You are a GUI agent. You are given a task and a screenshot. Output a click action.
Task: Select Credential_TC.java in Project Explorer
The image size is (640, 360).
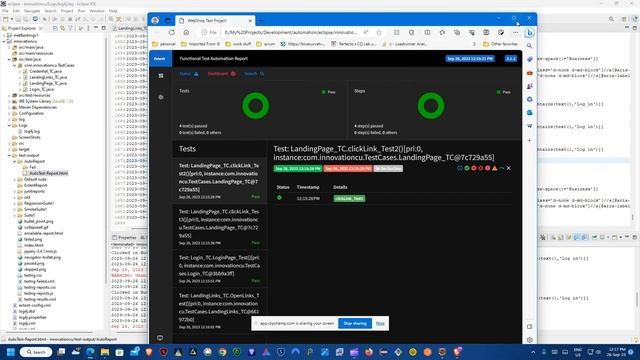tap(45, 71)
